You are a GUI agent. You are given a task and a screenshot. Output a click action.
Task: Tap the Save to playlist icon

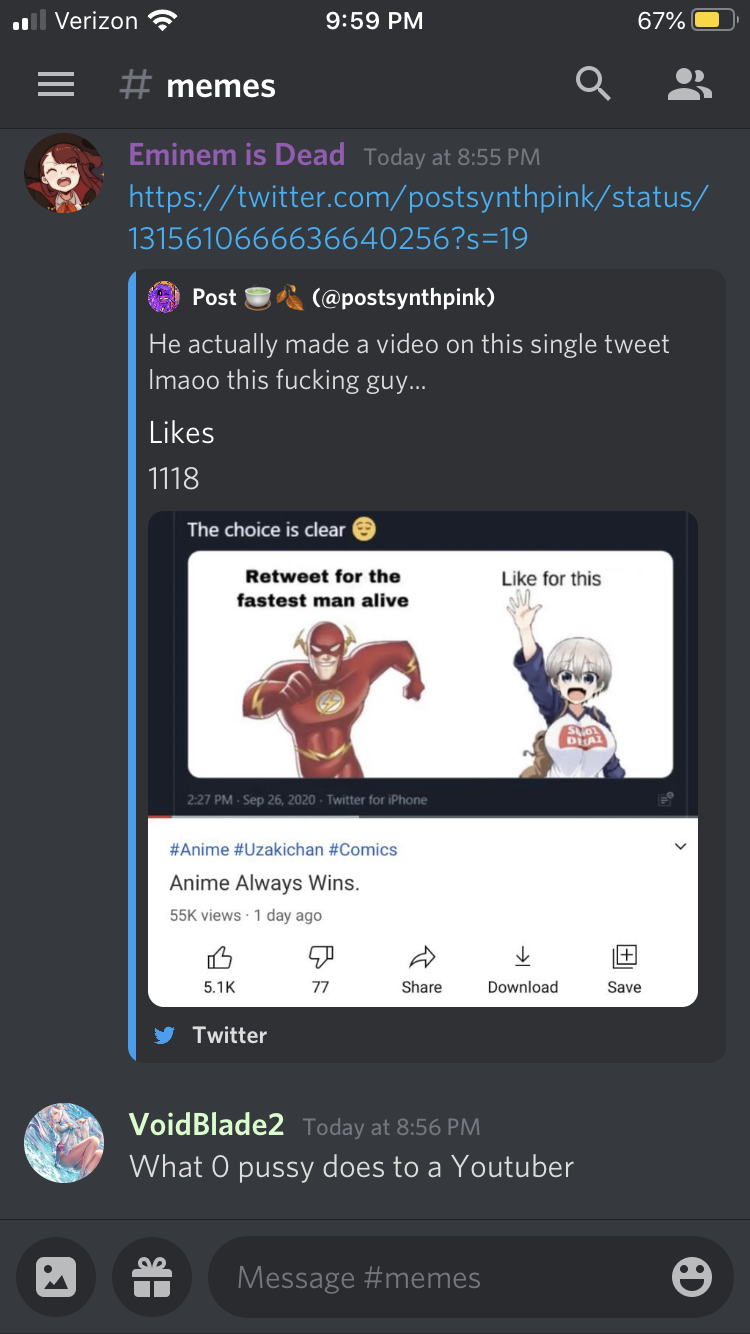624,957
